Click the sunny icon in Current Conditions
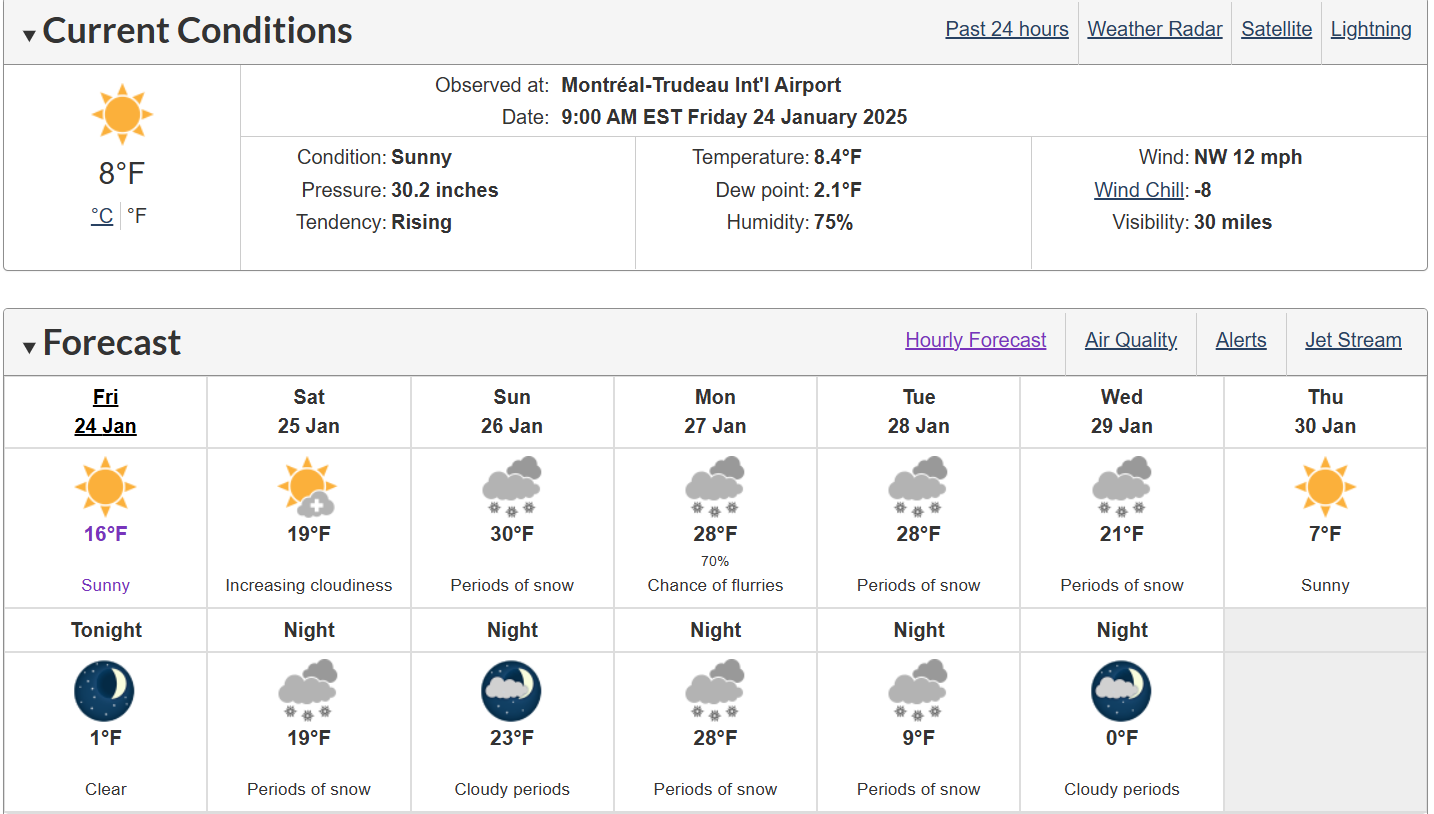Viewport: 1434px width, 814px height. coord(122,114)
